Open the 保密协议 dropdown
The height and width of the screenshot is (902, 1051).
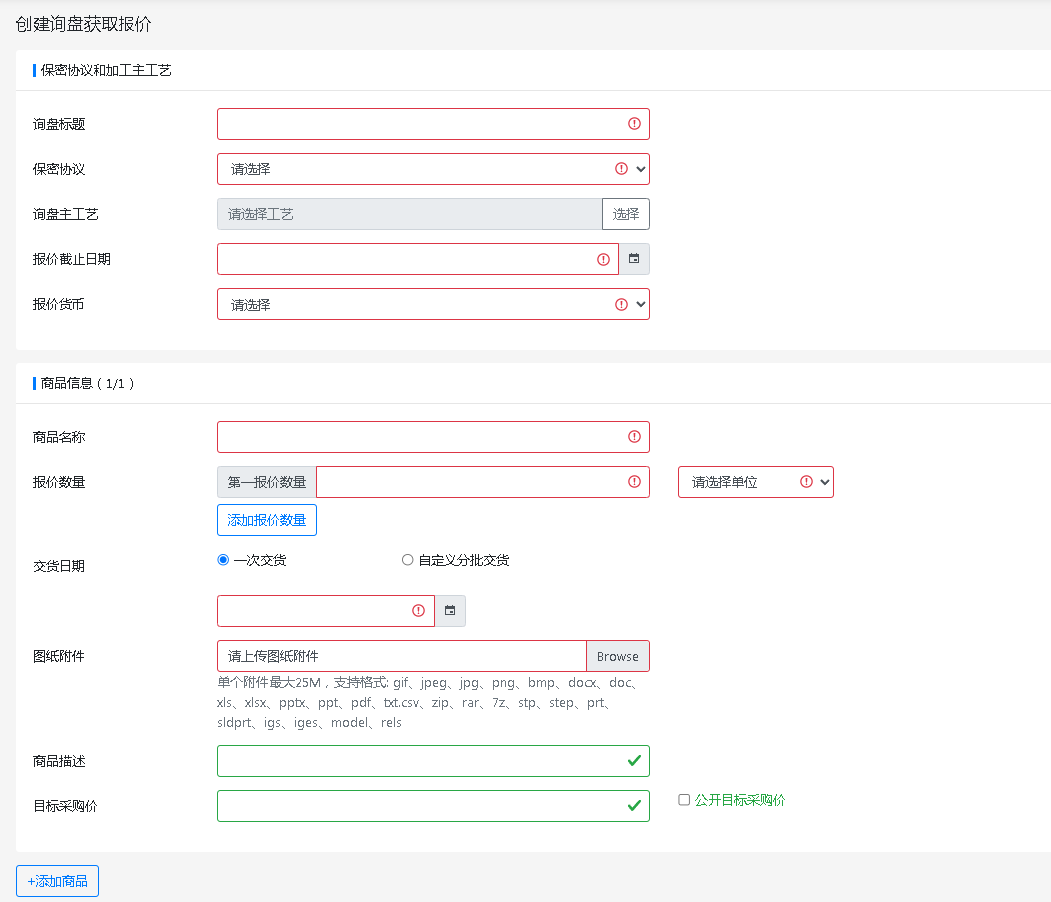(433, 169)
